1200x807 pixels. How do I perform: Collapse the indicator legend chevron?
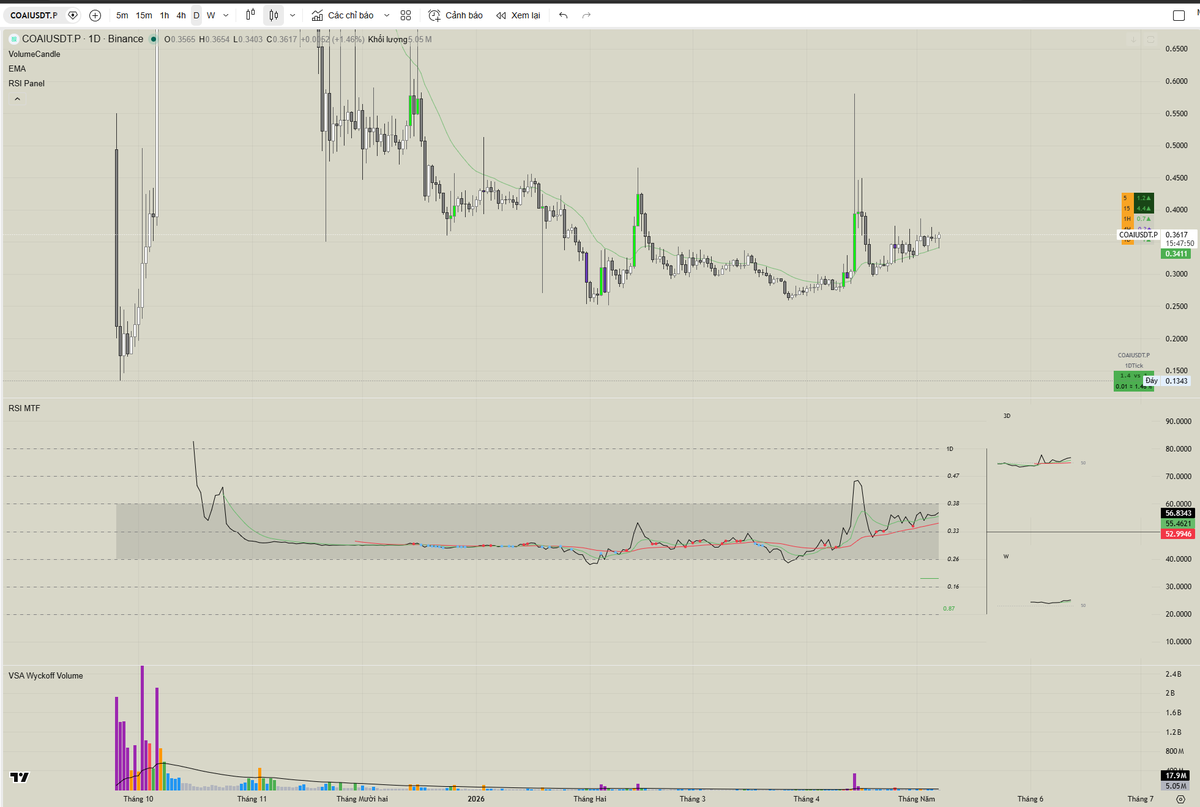[x=16, y=98]
